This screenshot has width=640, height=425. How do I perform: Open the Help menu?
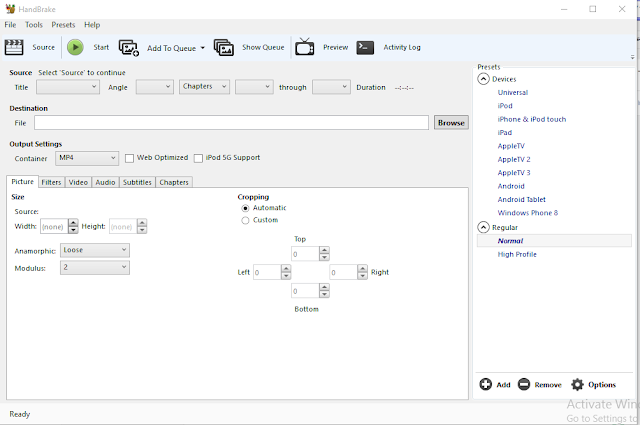92,25
